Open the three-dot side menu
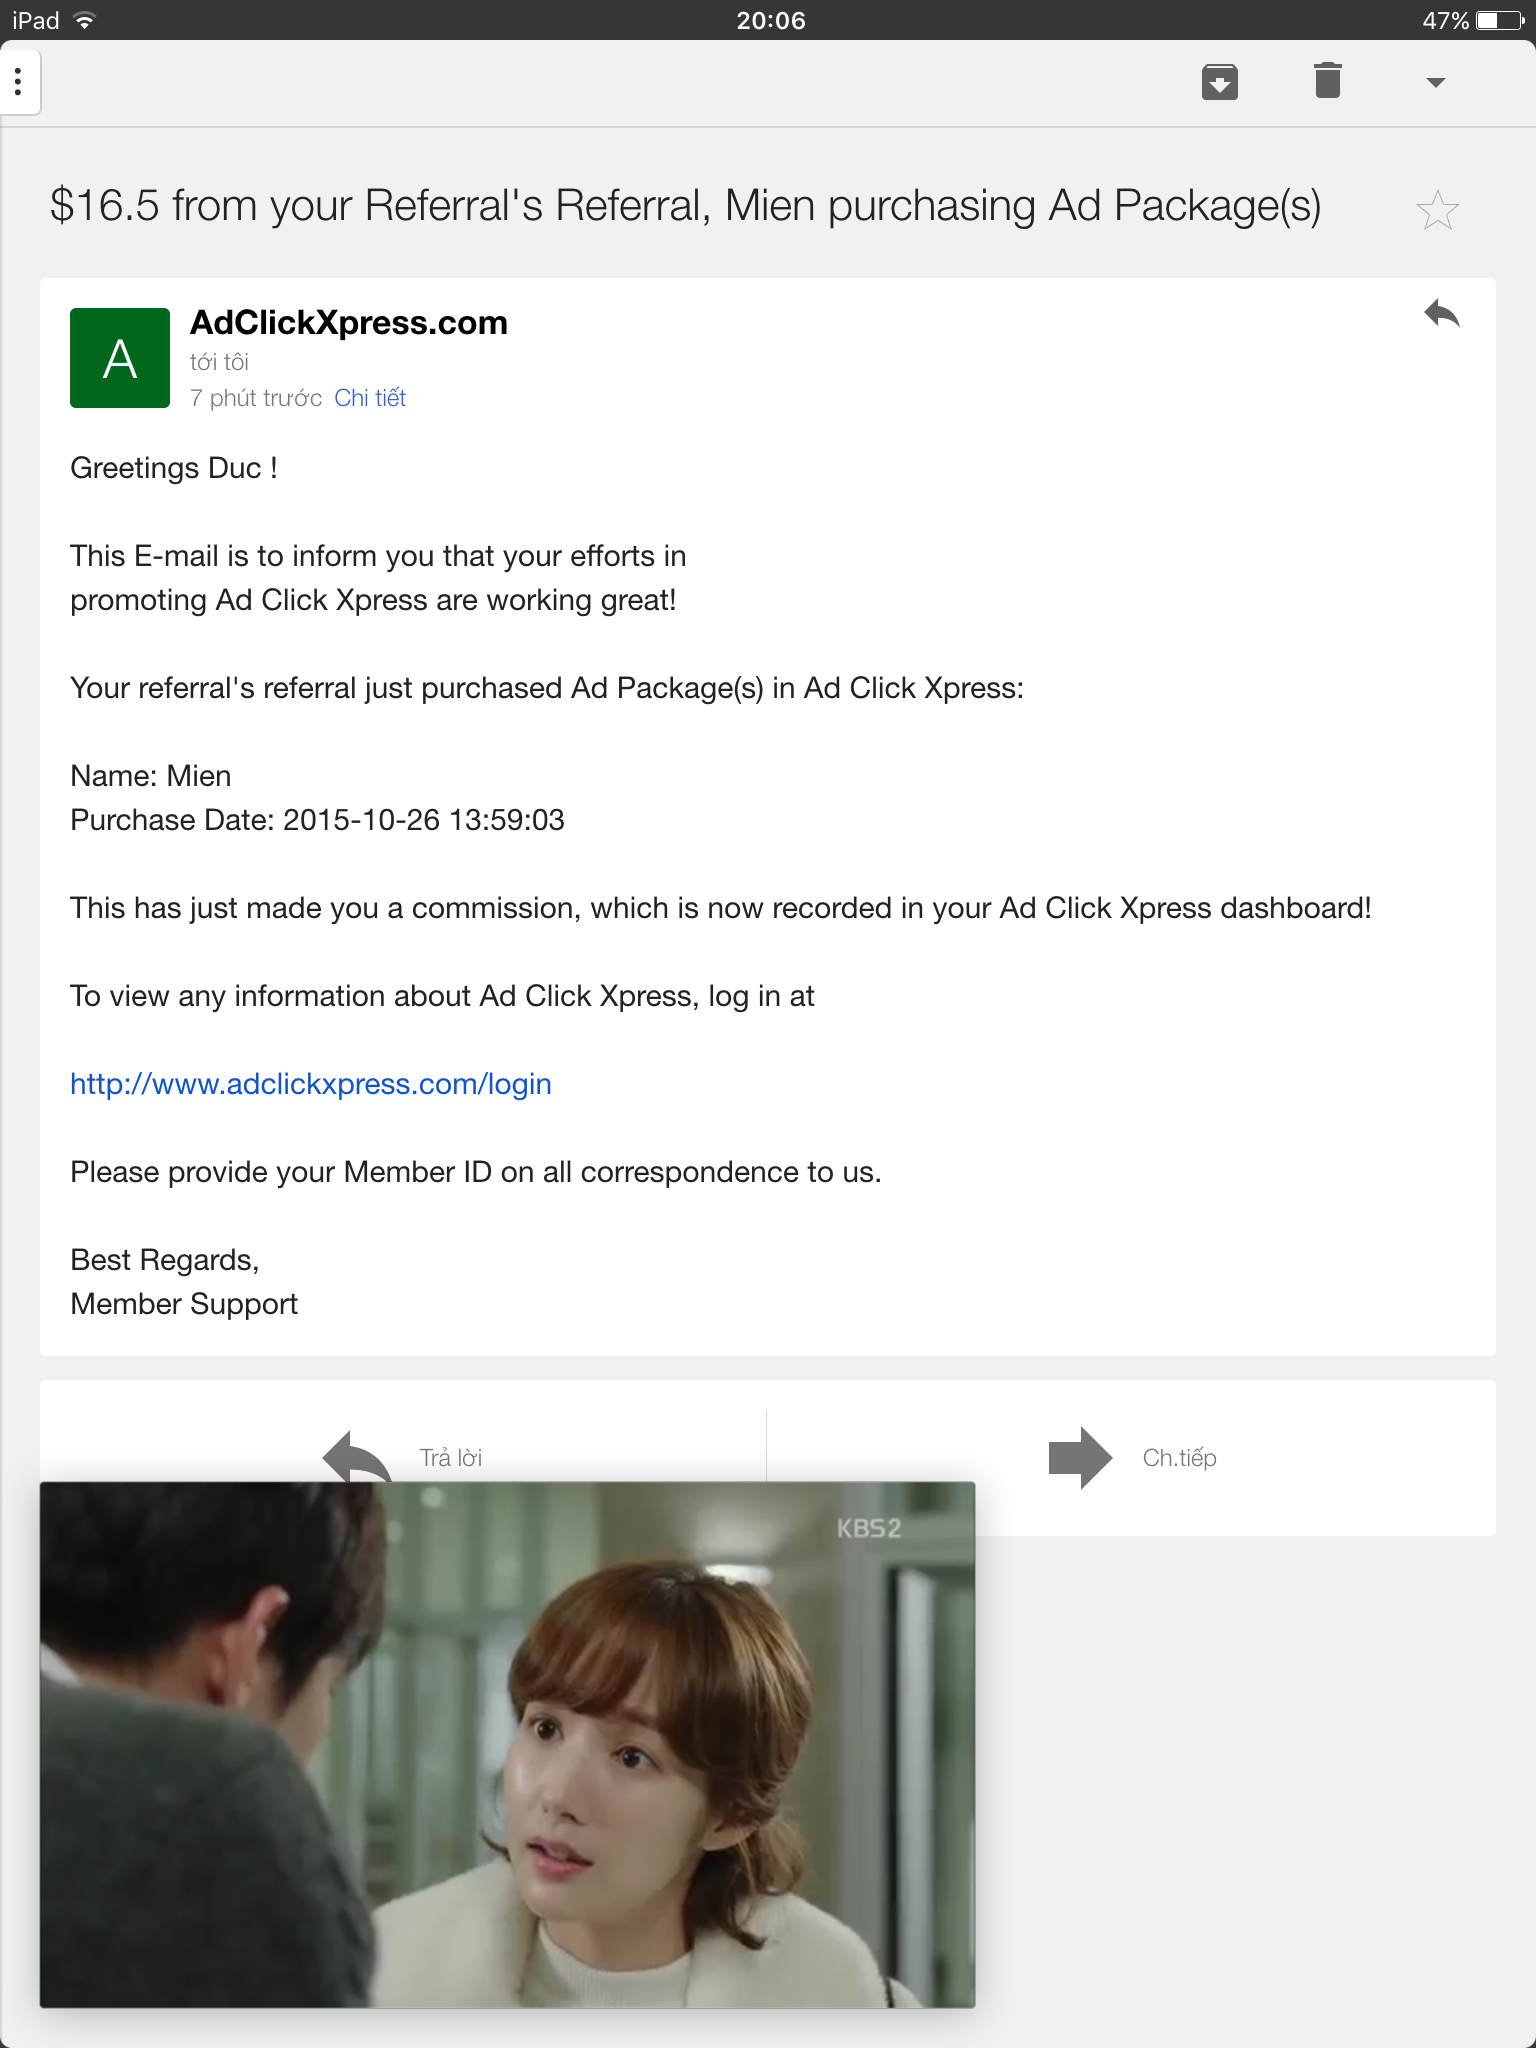This screenshot has height=2048, width=1536. pos(18,82)
